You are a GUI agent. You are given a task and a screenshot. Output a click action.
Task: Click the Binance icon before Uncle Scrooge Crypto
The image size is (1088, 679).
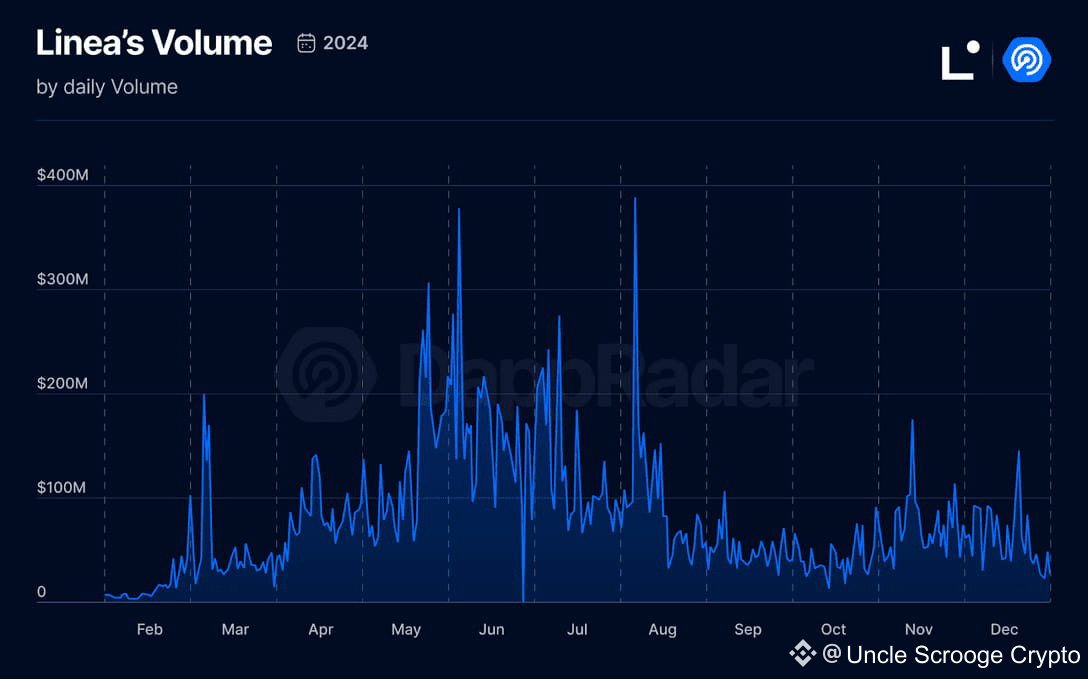(803, 653)
